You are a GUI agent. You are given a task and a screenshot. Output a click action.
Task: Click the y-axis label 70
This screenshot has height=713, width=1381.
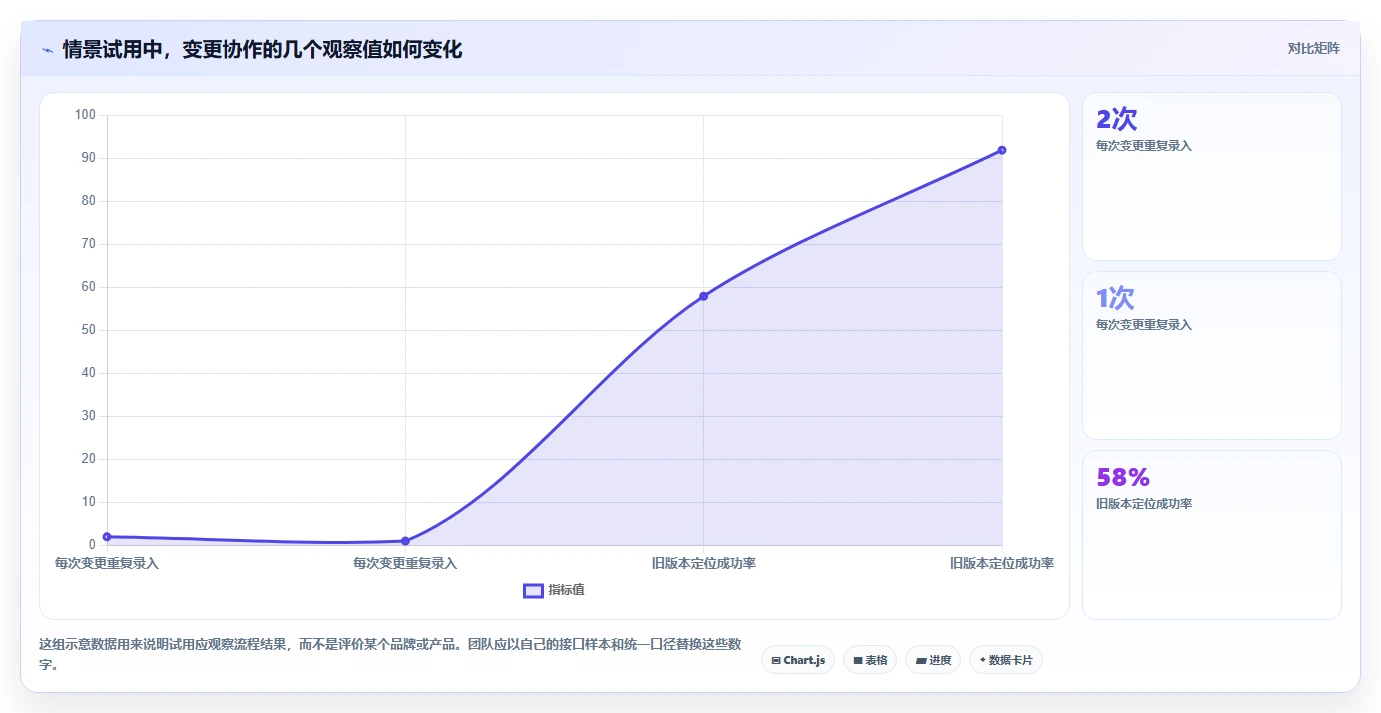(x=88, y=244)
